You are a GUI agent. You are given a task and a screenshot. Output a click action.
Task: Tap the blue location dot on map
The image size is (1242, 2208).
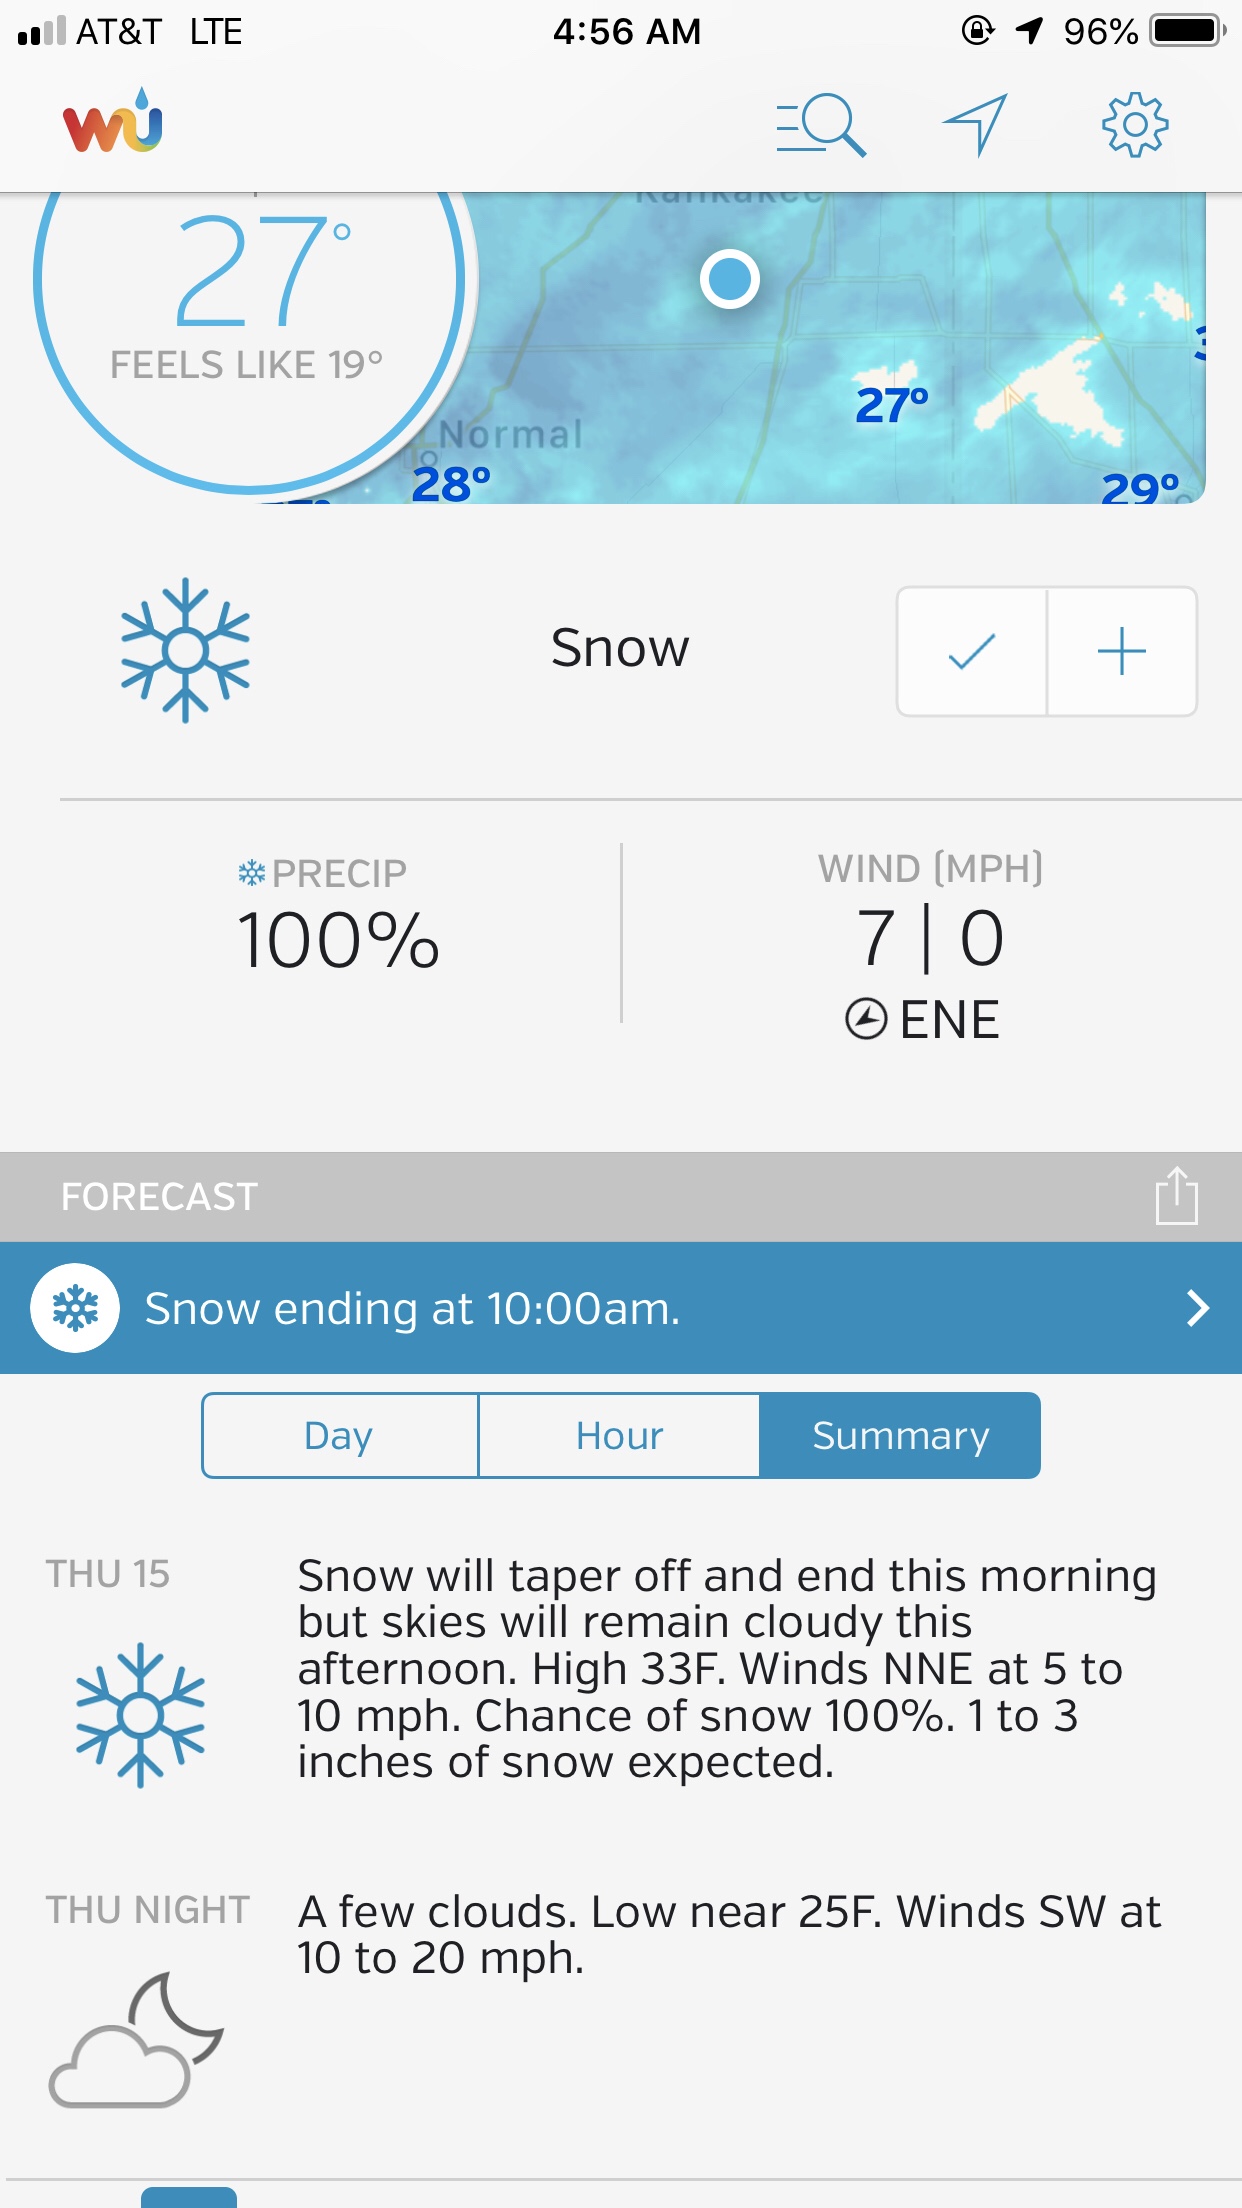point(730,279)
